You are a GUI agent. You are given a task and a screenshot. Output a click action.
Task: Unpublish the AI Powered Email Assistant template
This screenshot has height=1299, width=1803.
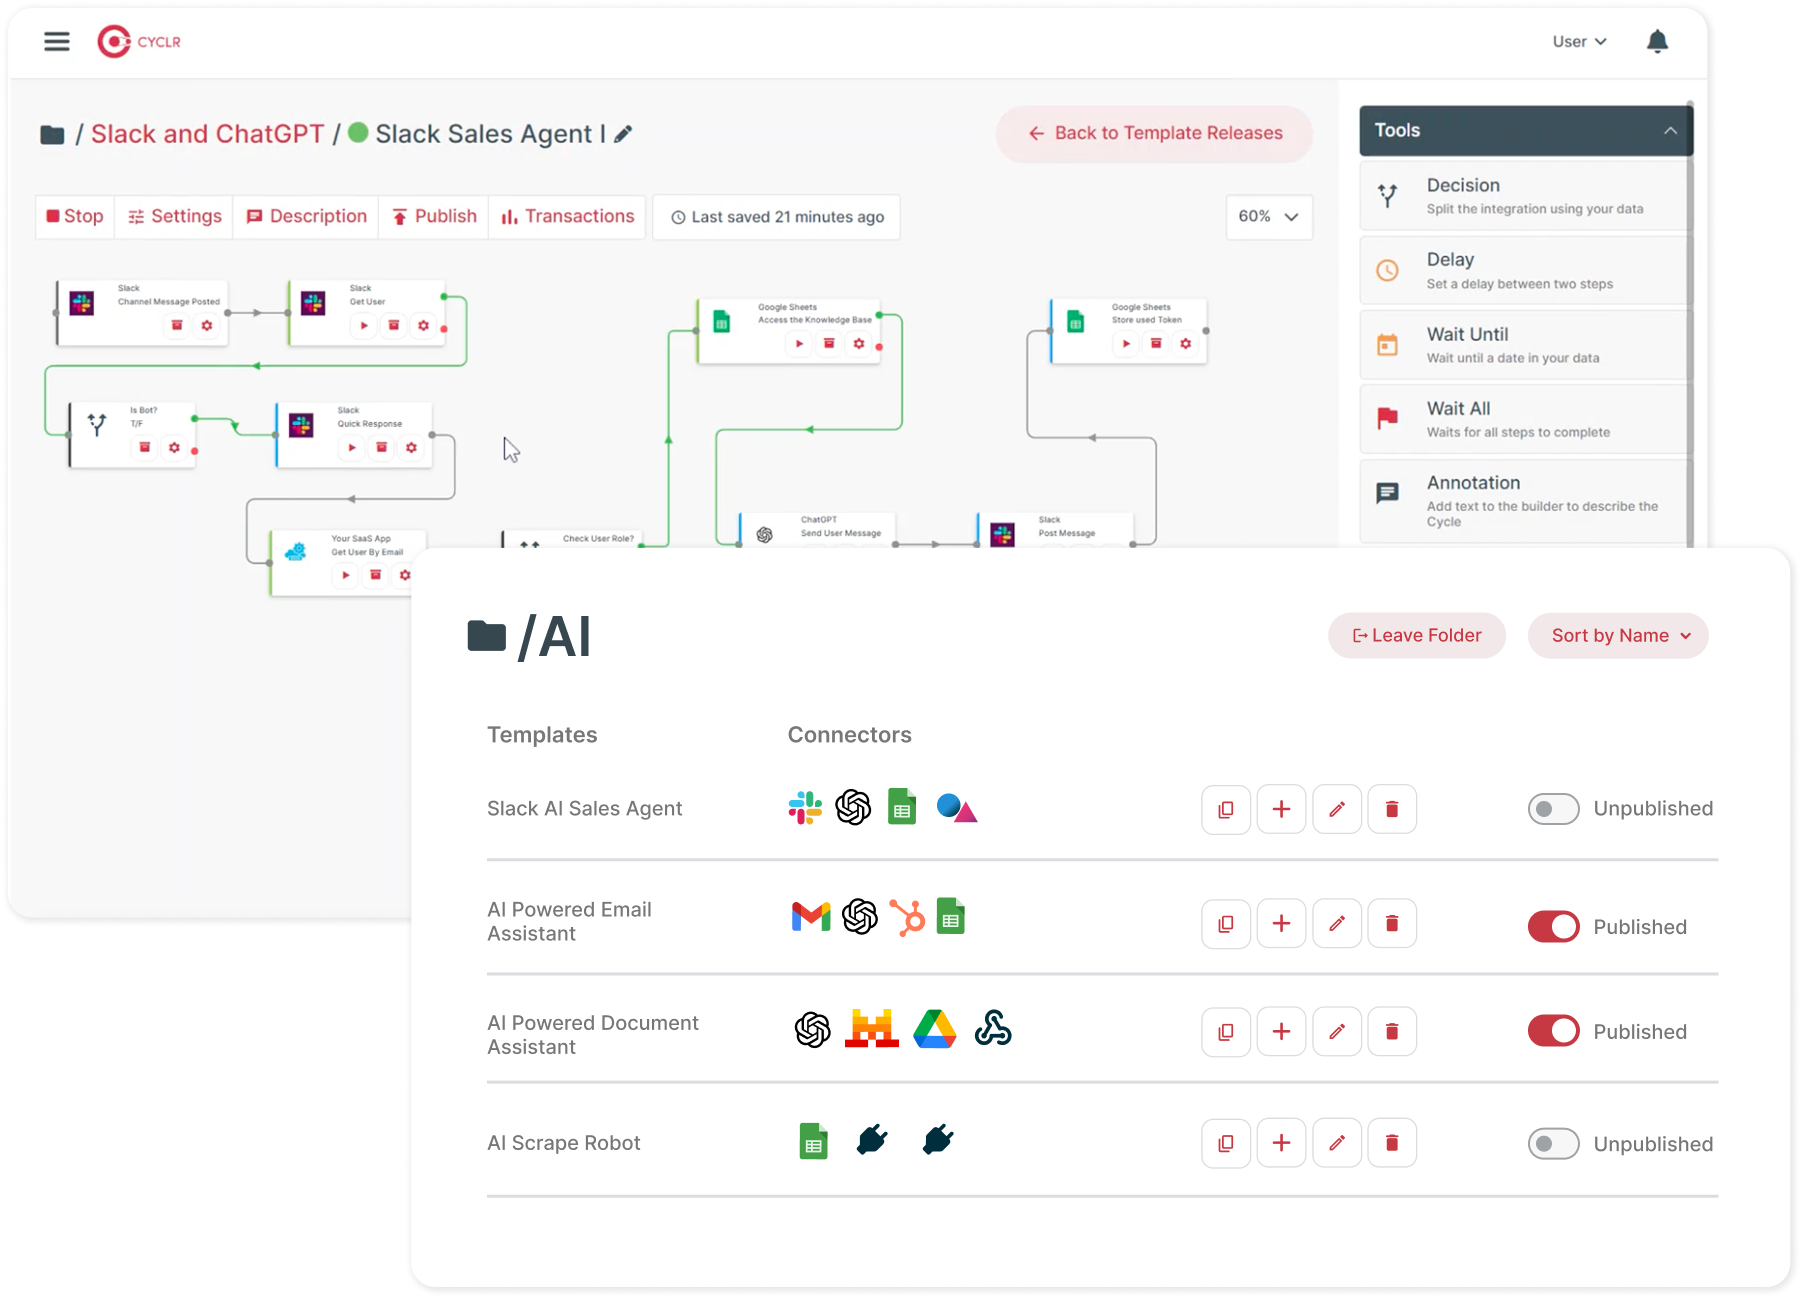pyautogui.click(x=1553, y=926)
